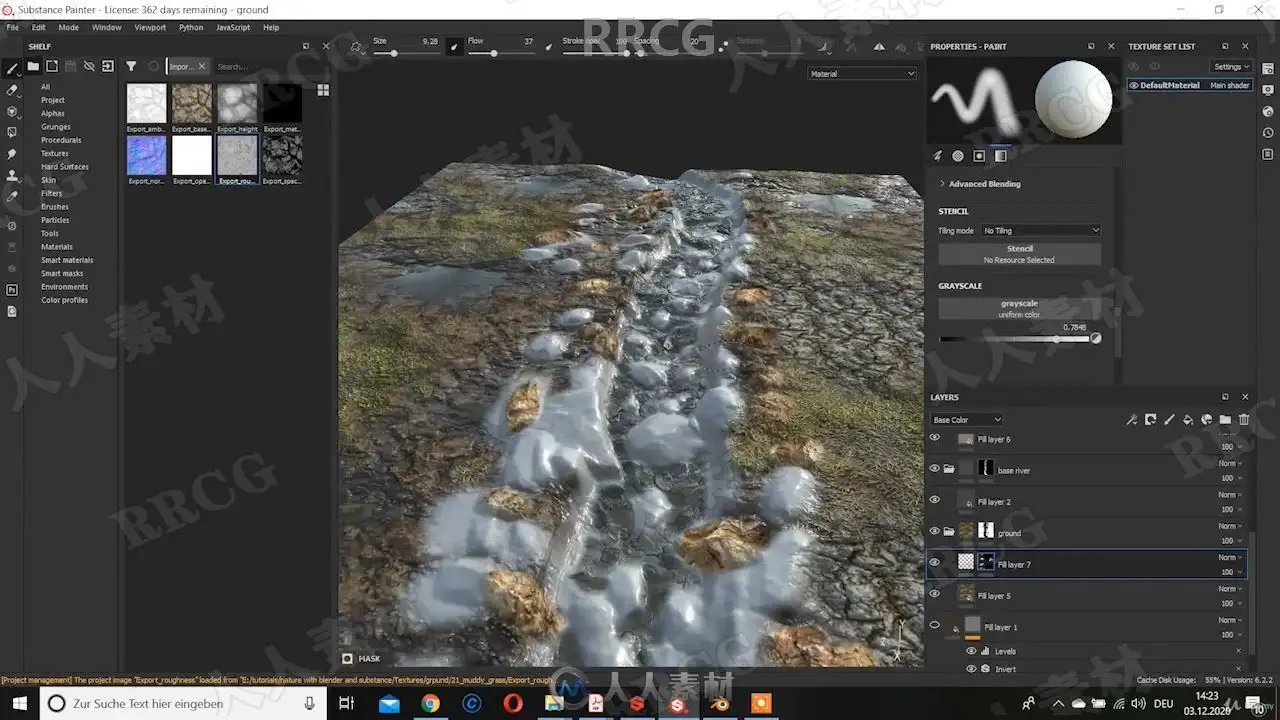Add a smart material in Layers toolbar
Image resolution: width=1280 pixels, height=720 pixels.
1207,420
